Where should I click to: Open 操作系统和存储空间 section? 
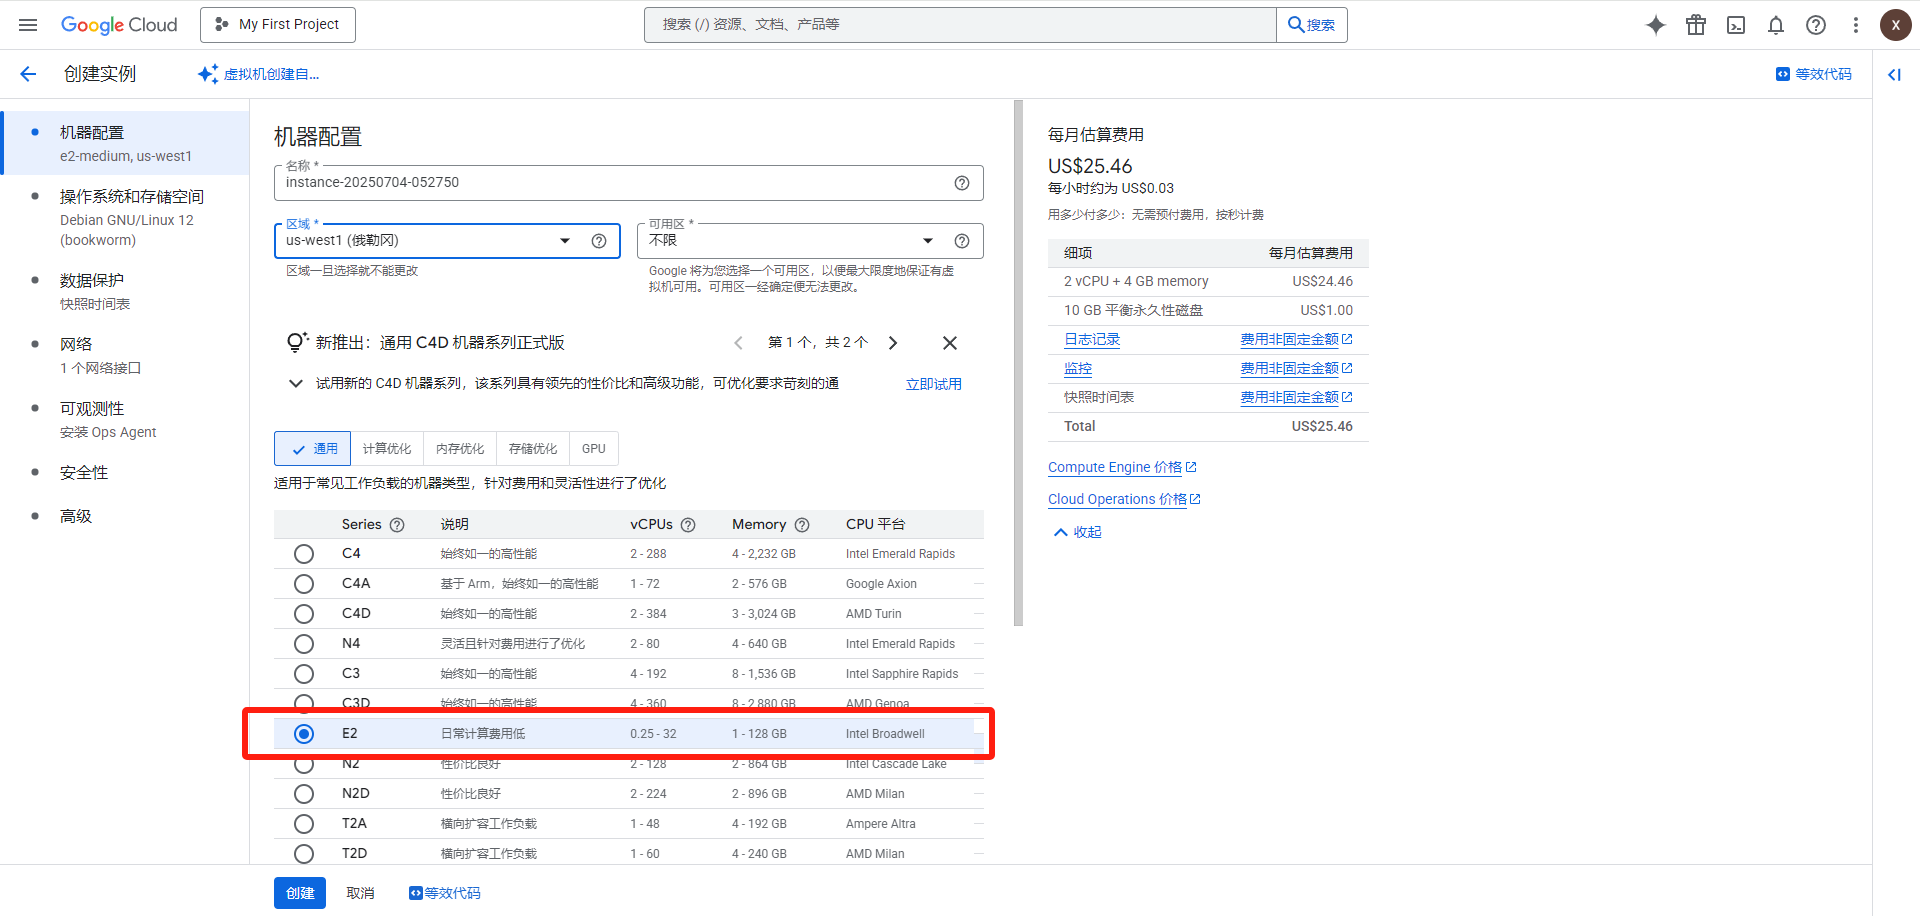[x=126, y=218]
